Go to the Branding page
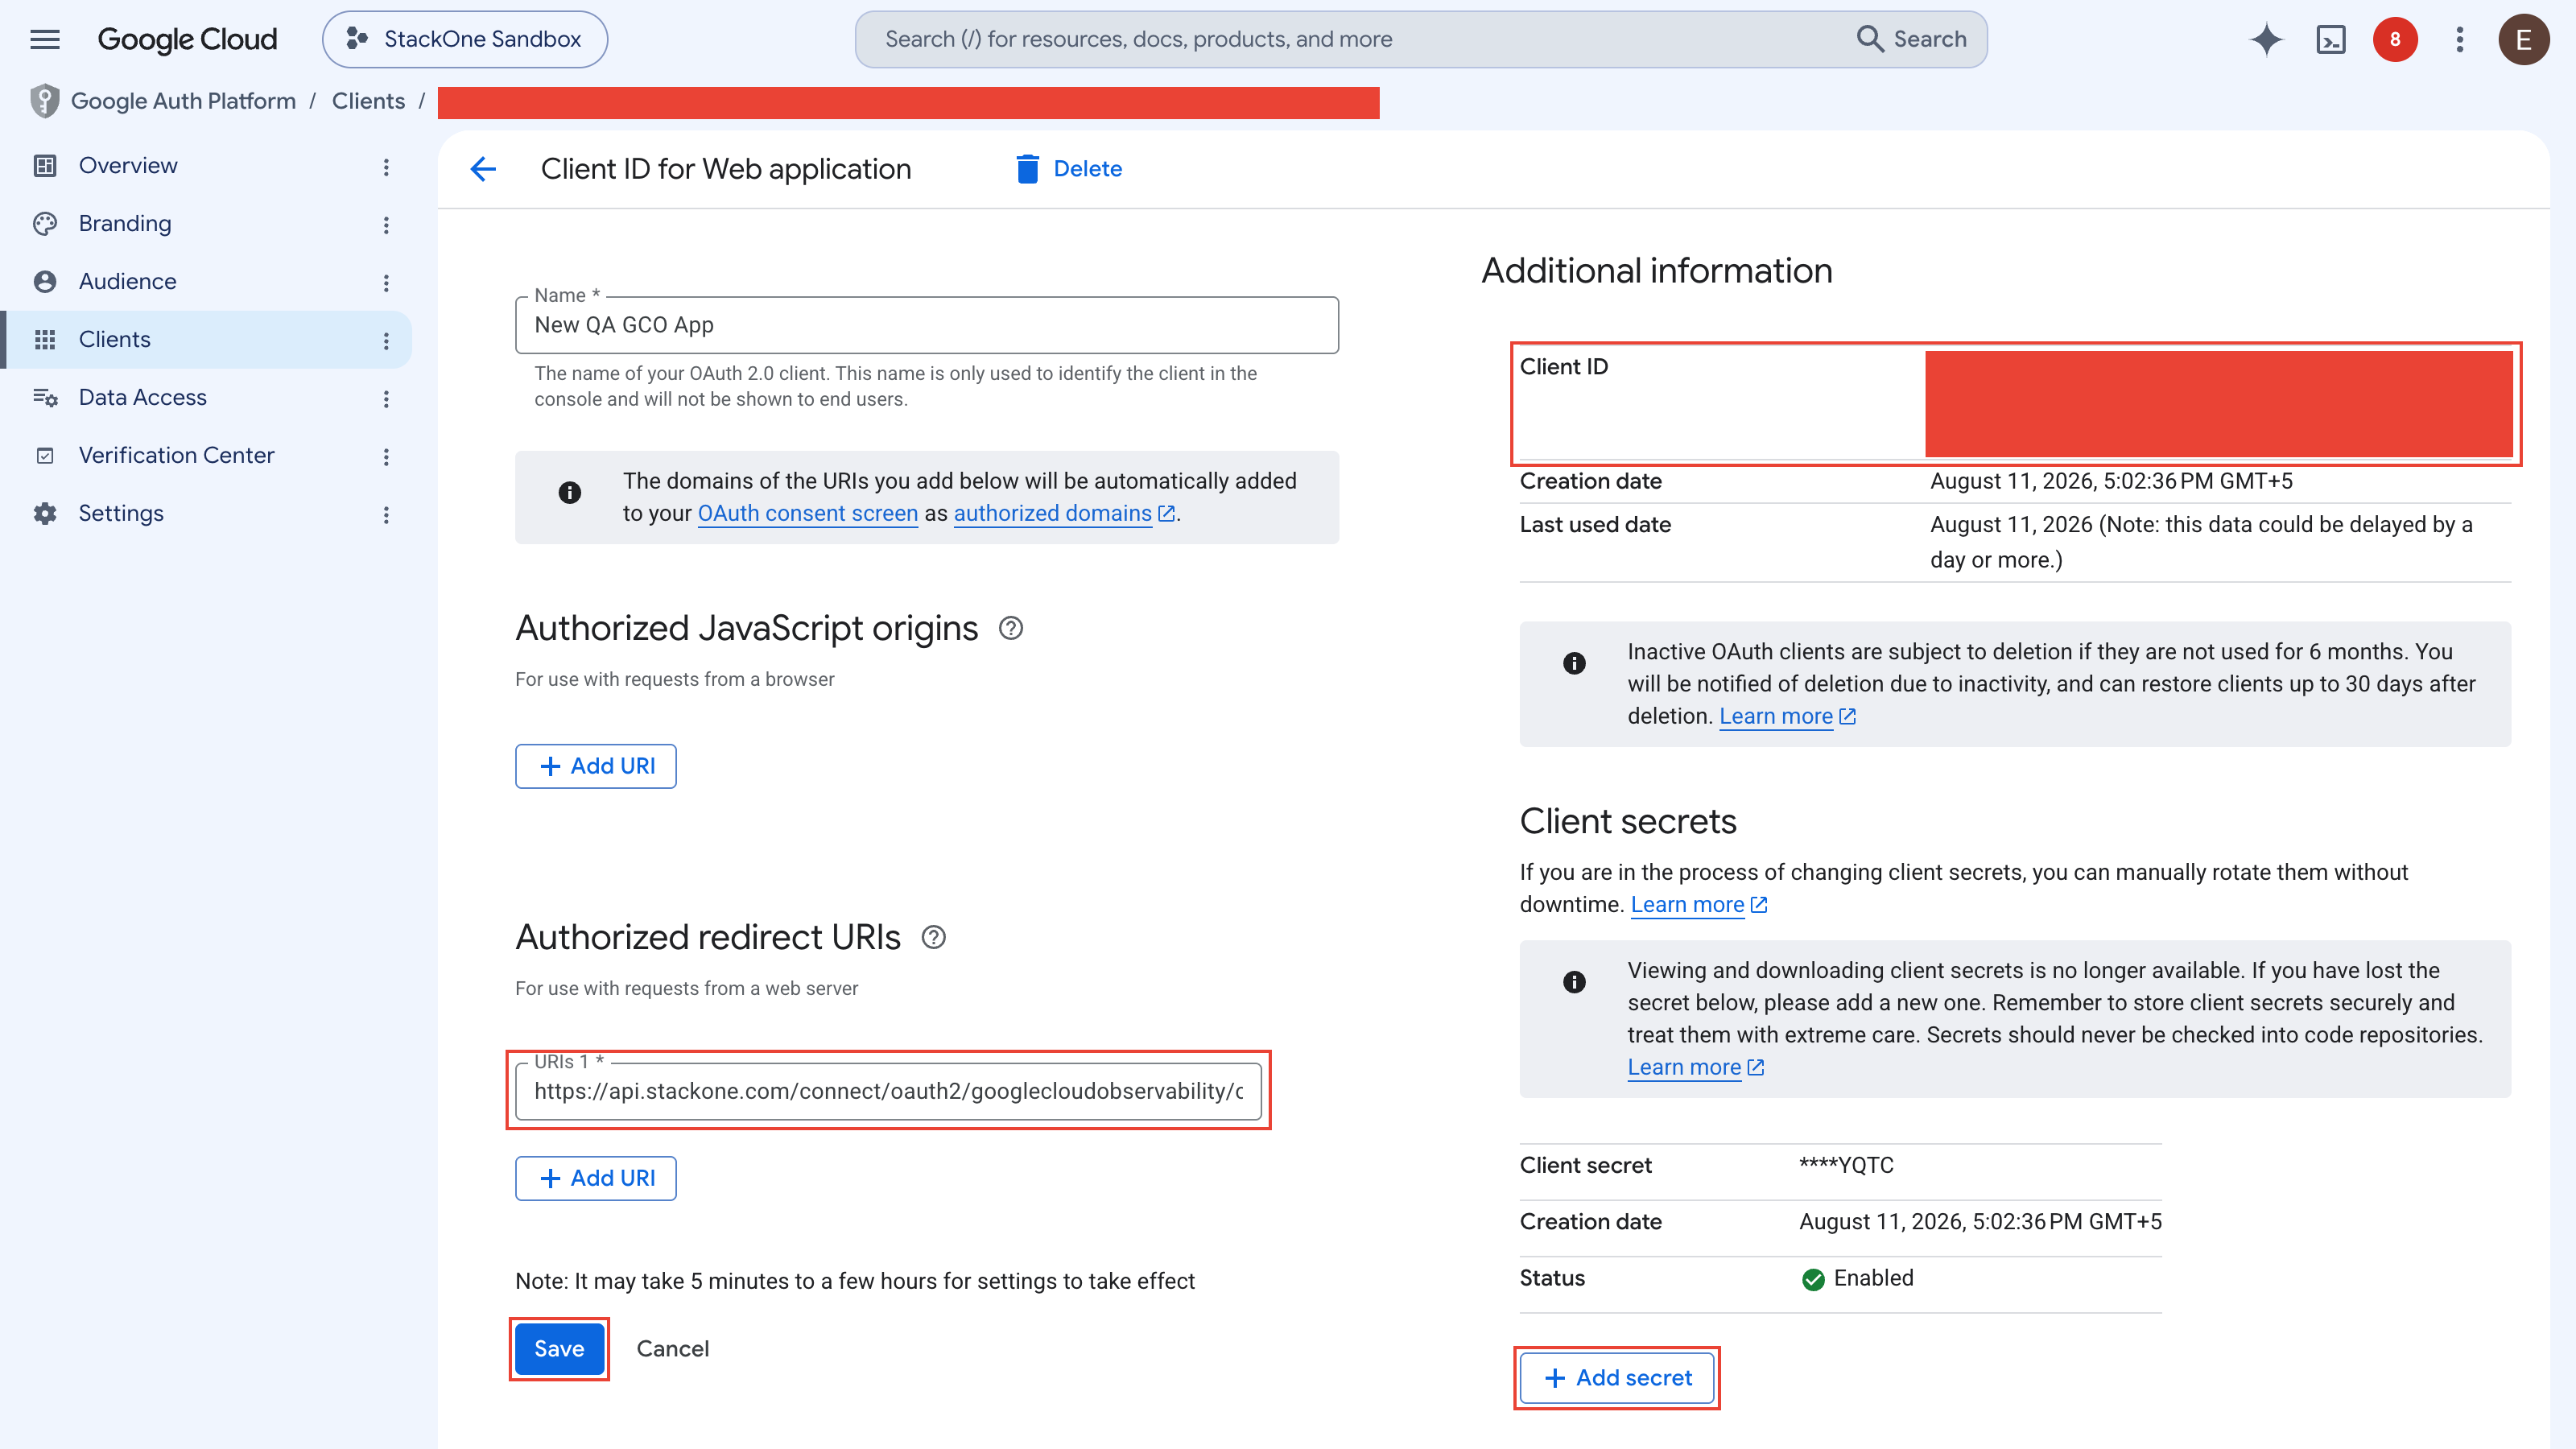The image size is (2576, 1449). tap(125, 223)
